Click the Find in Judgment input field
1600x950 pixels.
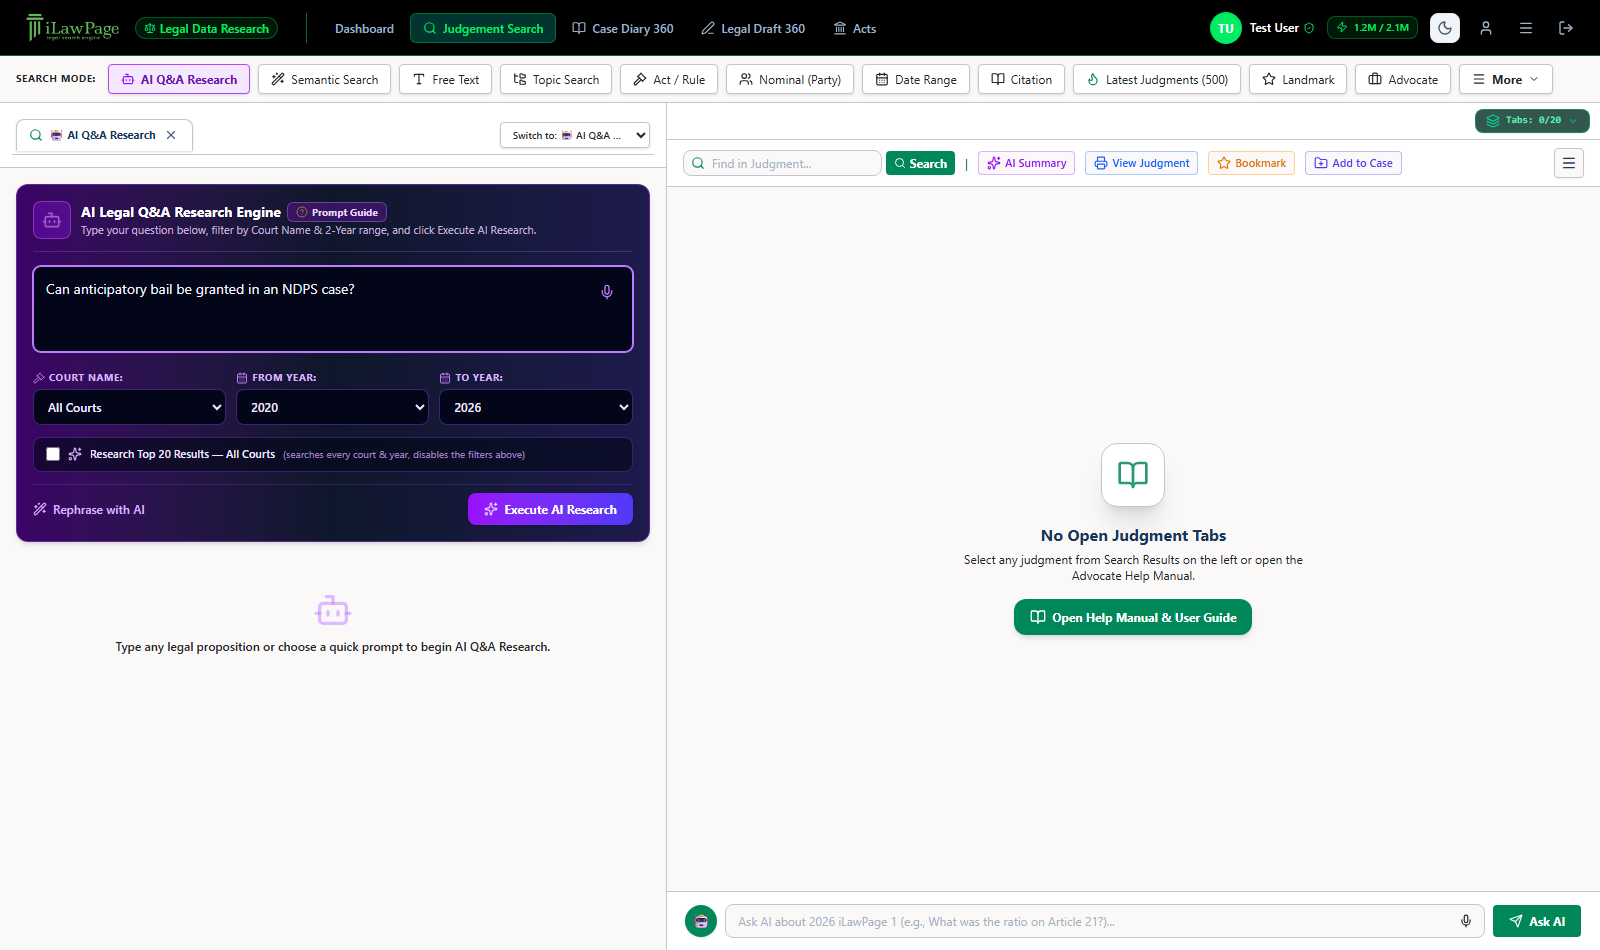pyautogui.click(x=782, y=163)
